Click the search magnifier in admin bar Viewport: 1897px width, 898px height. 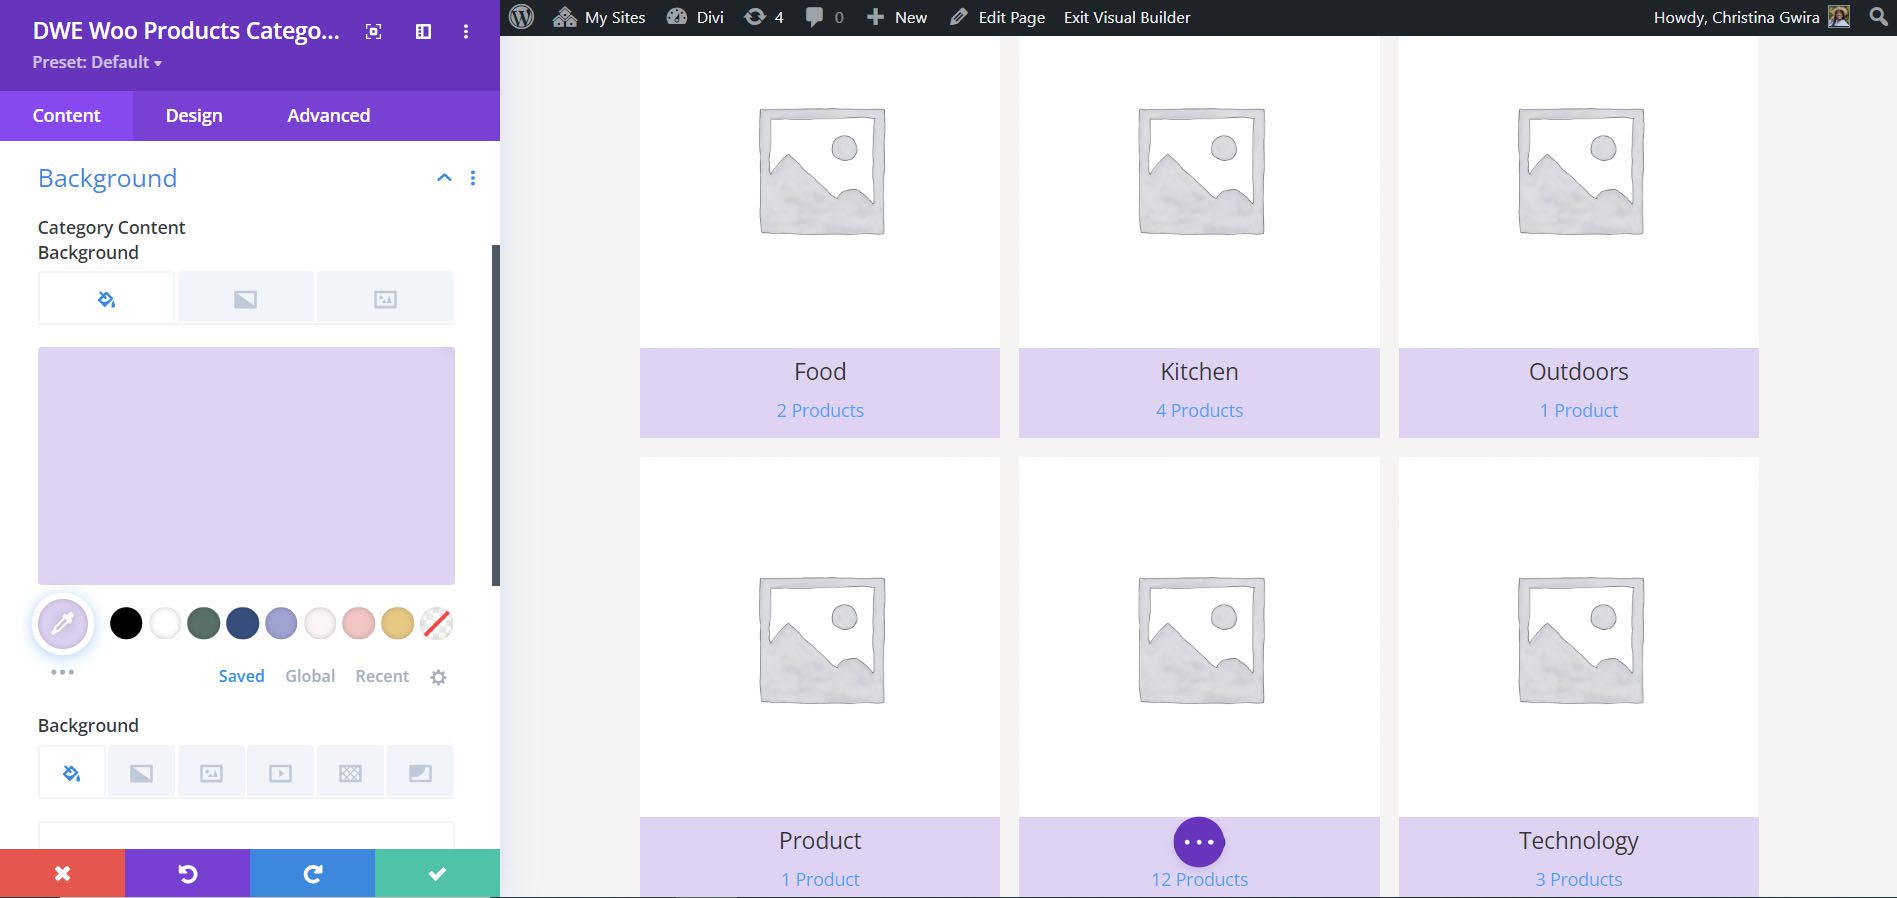1878,17
